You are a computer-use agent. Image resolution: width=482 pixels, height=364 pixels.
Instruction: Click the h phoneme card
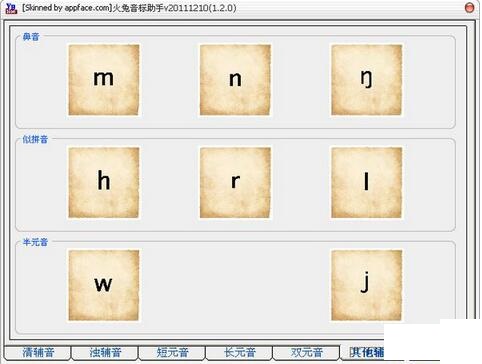(104, 183)
